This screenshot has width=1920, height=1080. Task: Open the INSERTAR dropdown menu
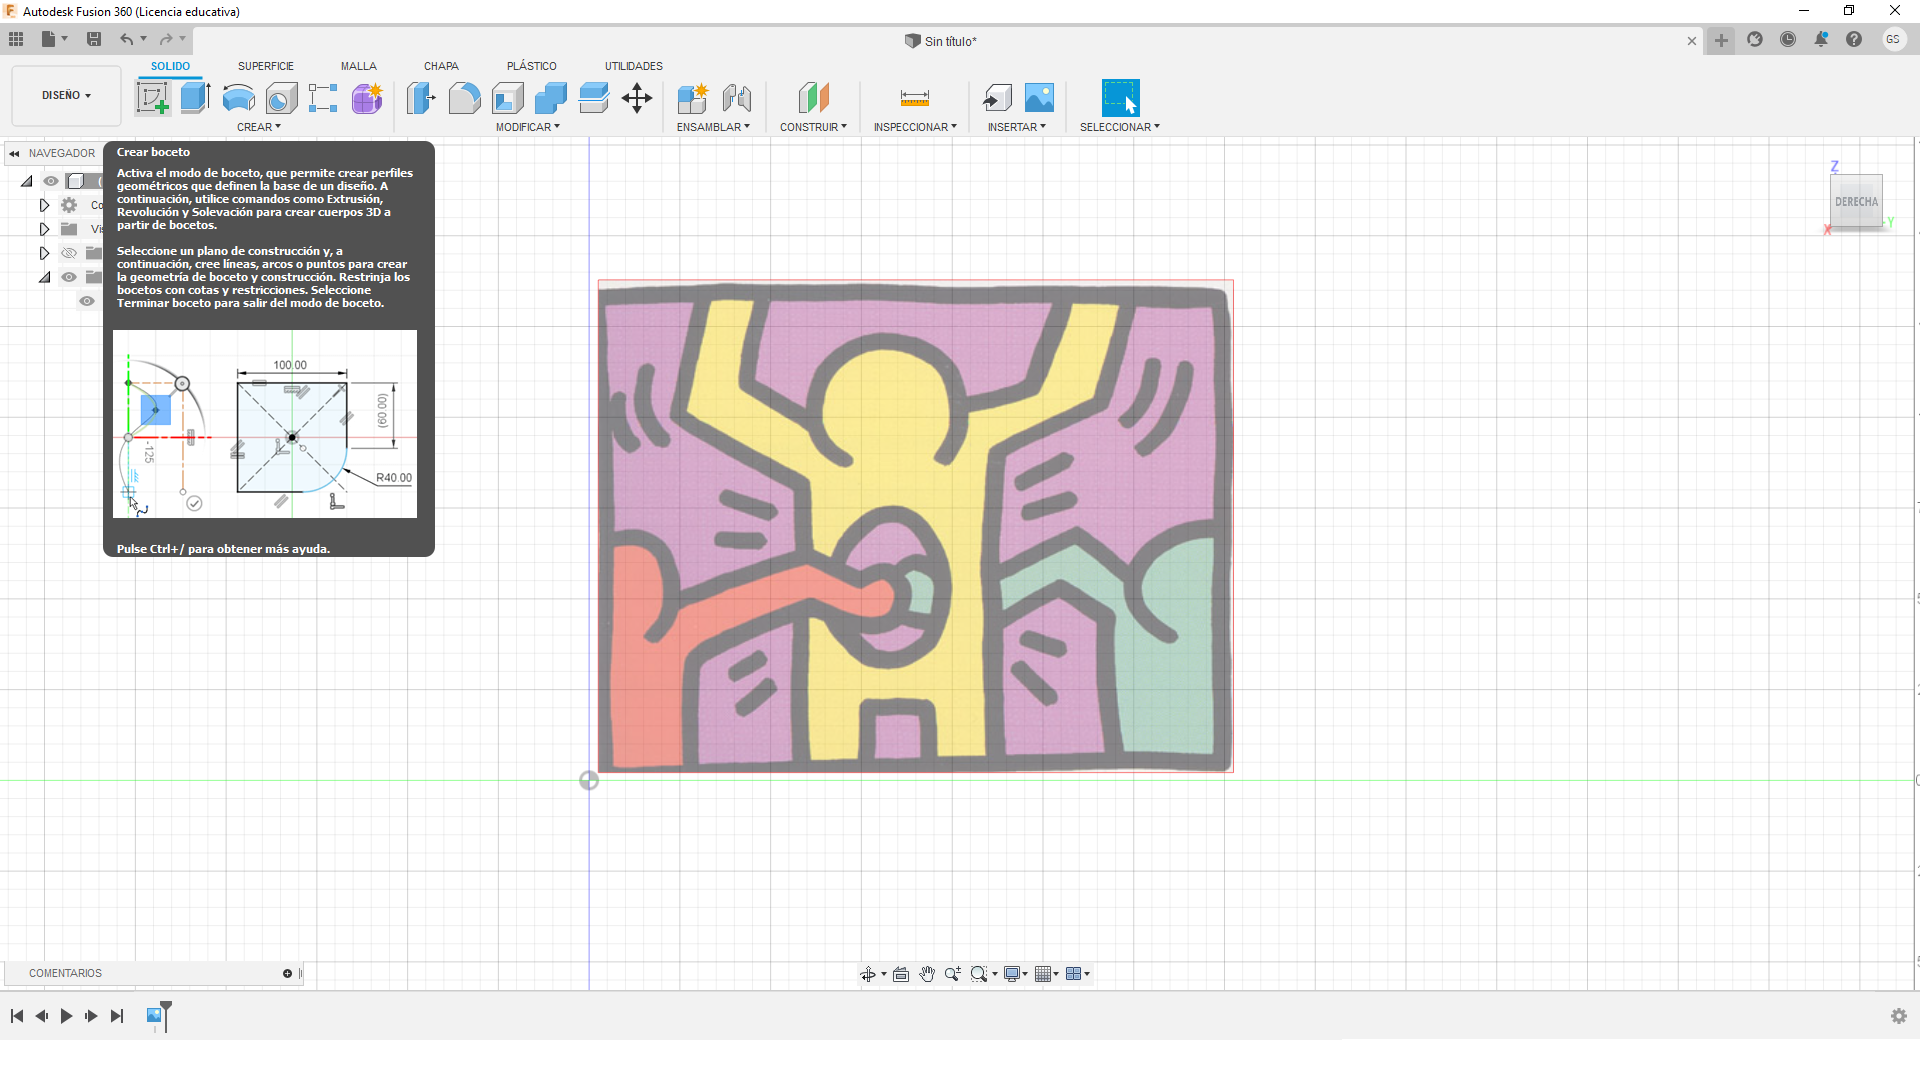click(1017, 127)
